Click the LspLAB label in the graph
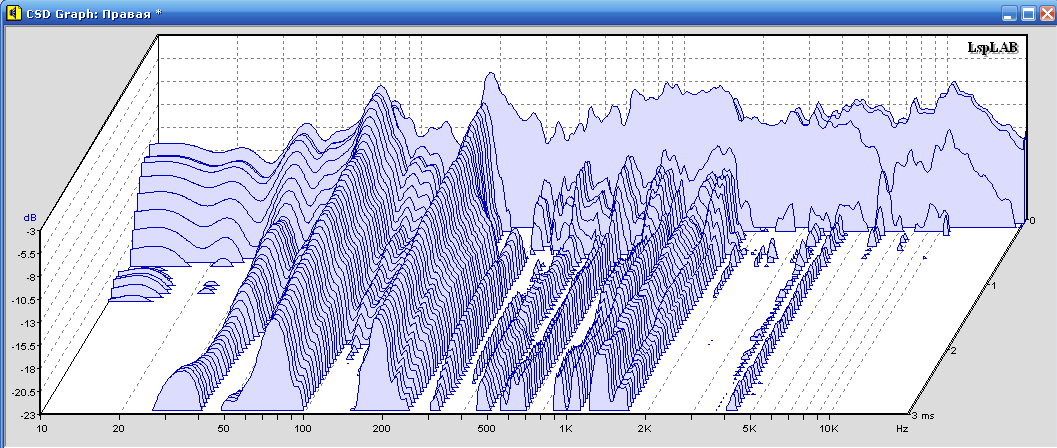 993,47
